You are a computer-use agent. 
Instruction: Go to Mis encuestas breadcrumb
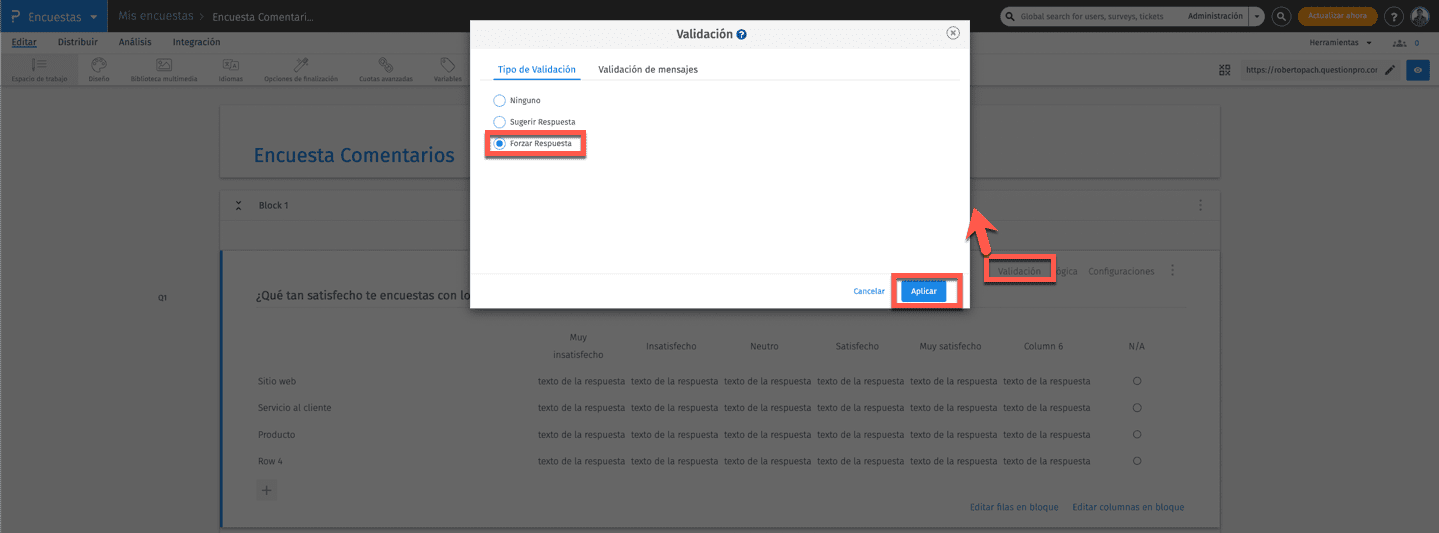(x=154, y=17)
